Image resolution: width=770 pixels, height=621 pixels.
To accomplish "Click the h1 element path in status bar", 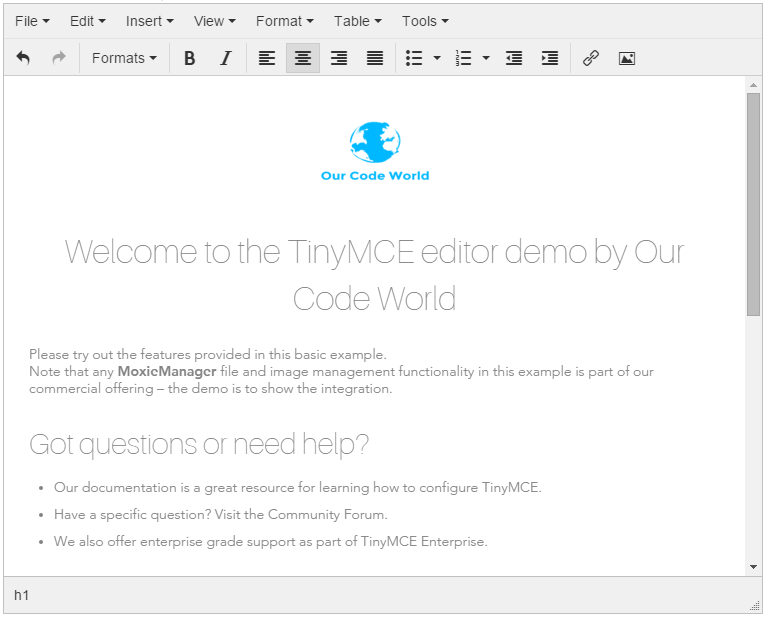I will [22, 595].
